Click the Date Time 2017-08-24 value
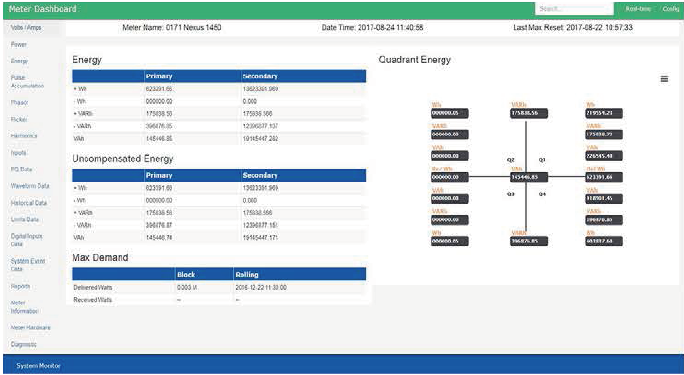Image resolution: width=684 pixels, height=375 pixels. point(373,27)
